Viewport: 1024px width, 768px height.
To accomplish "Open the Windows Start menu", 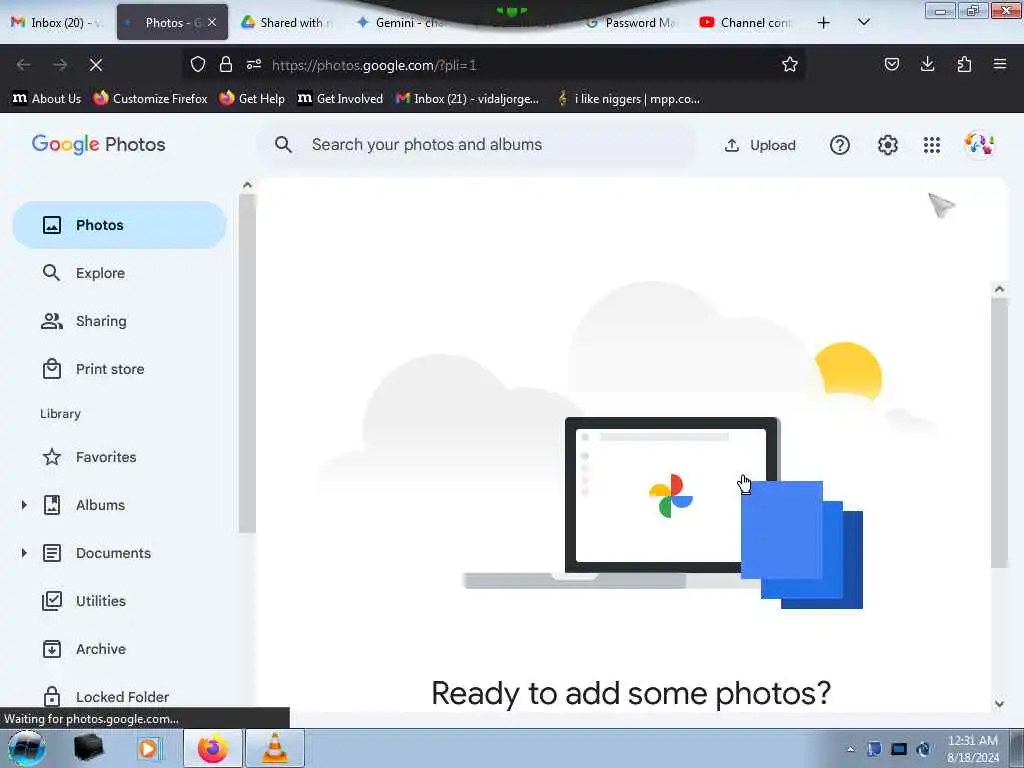I will (x=26, y=748).
